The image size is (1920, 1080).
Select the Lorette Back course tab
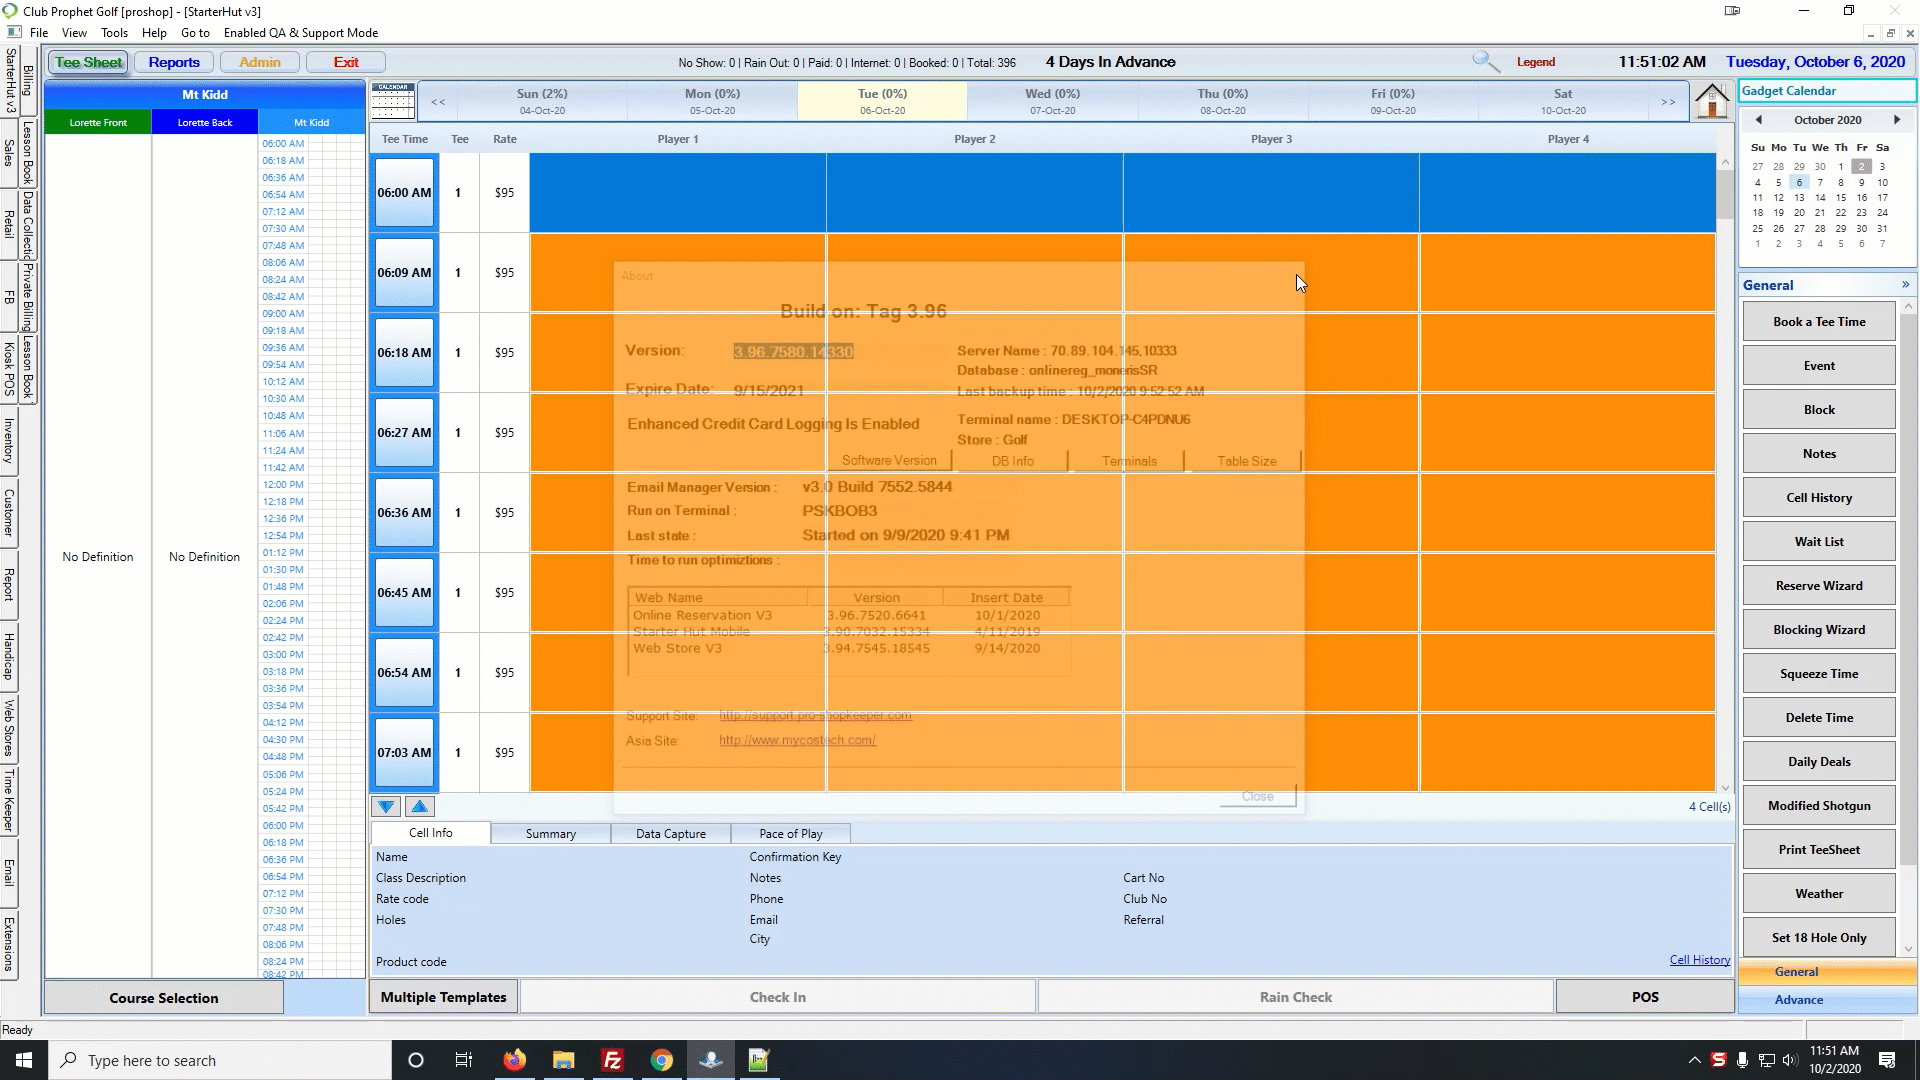click(x=205, y=123)
